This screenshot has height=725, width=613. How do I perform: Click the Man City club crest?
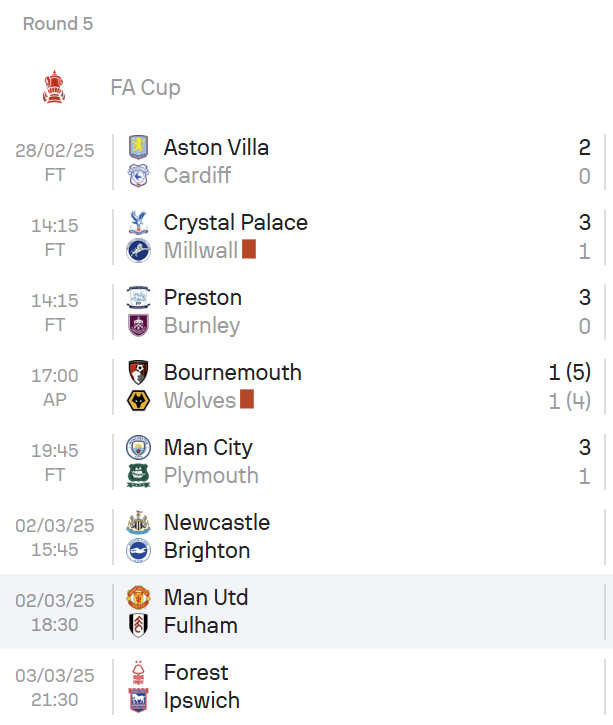138,447
